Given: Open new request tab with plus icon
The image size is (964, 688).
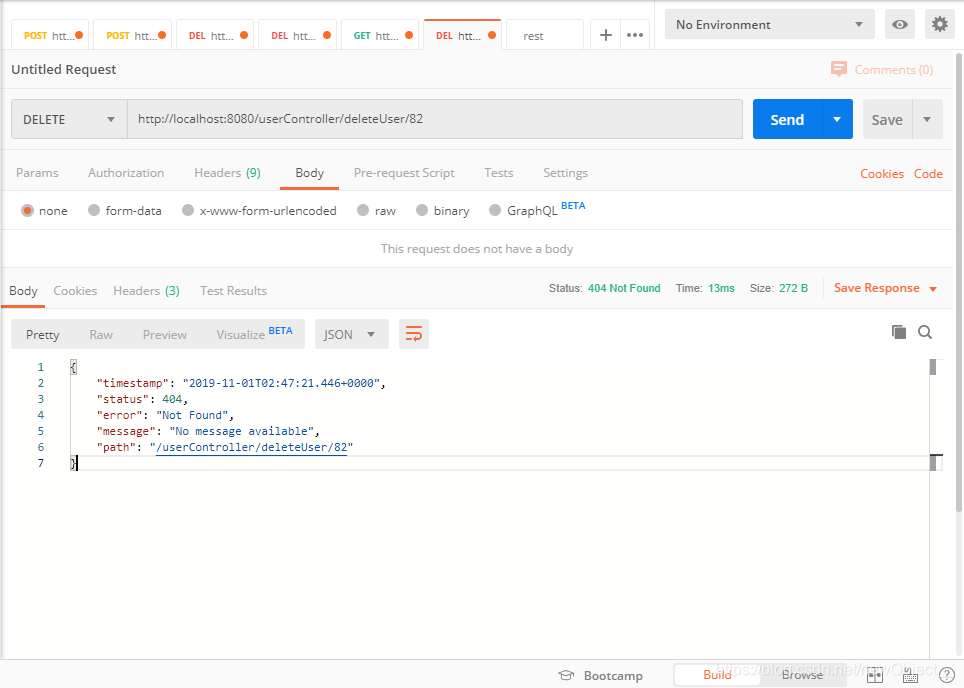Looking at the screenshot, I should click(x=606, y=35).
